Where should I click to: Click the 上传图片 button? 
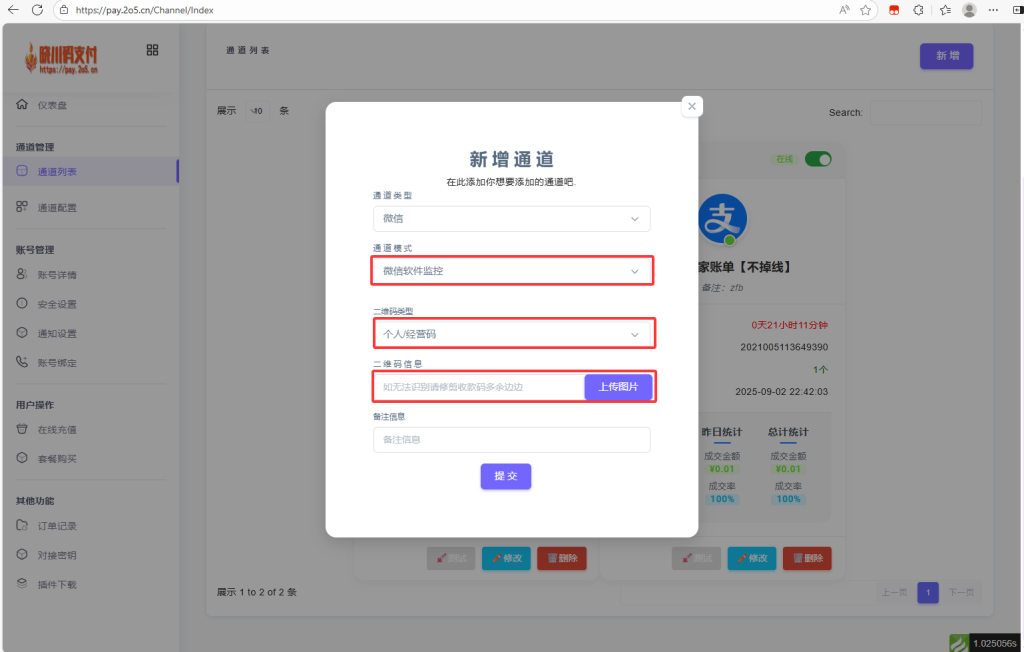coord(618,387)
